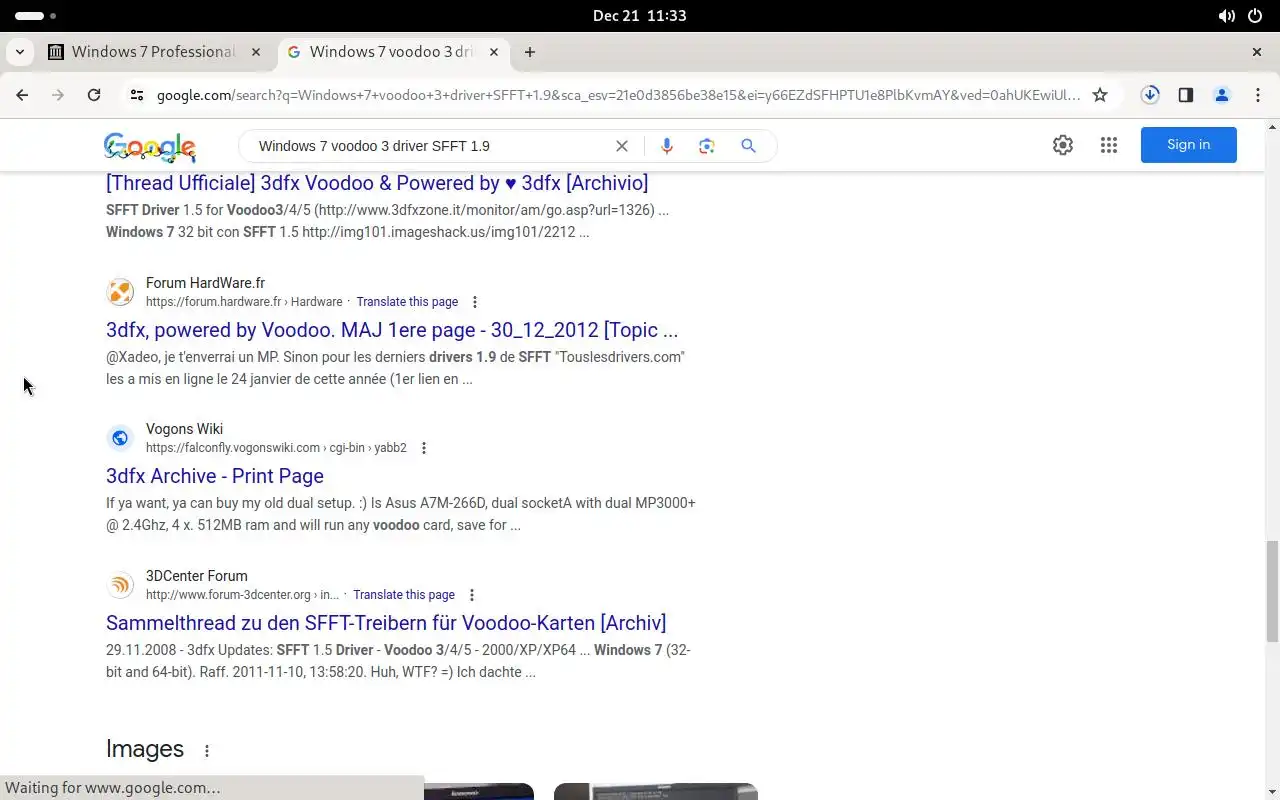Click the Forum HardWare.fr site favicon
Viewport: 1280px width, 800px height.
(x=120, y=292)
